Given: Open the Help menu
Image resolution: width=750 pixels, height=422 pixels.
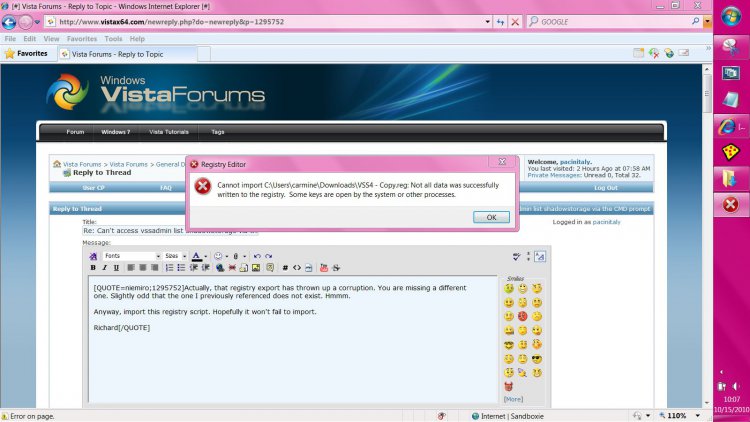Looking at the screenshot, I should pyautogui.click(x=137, y=39).
